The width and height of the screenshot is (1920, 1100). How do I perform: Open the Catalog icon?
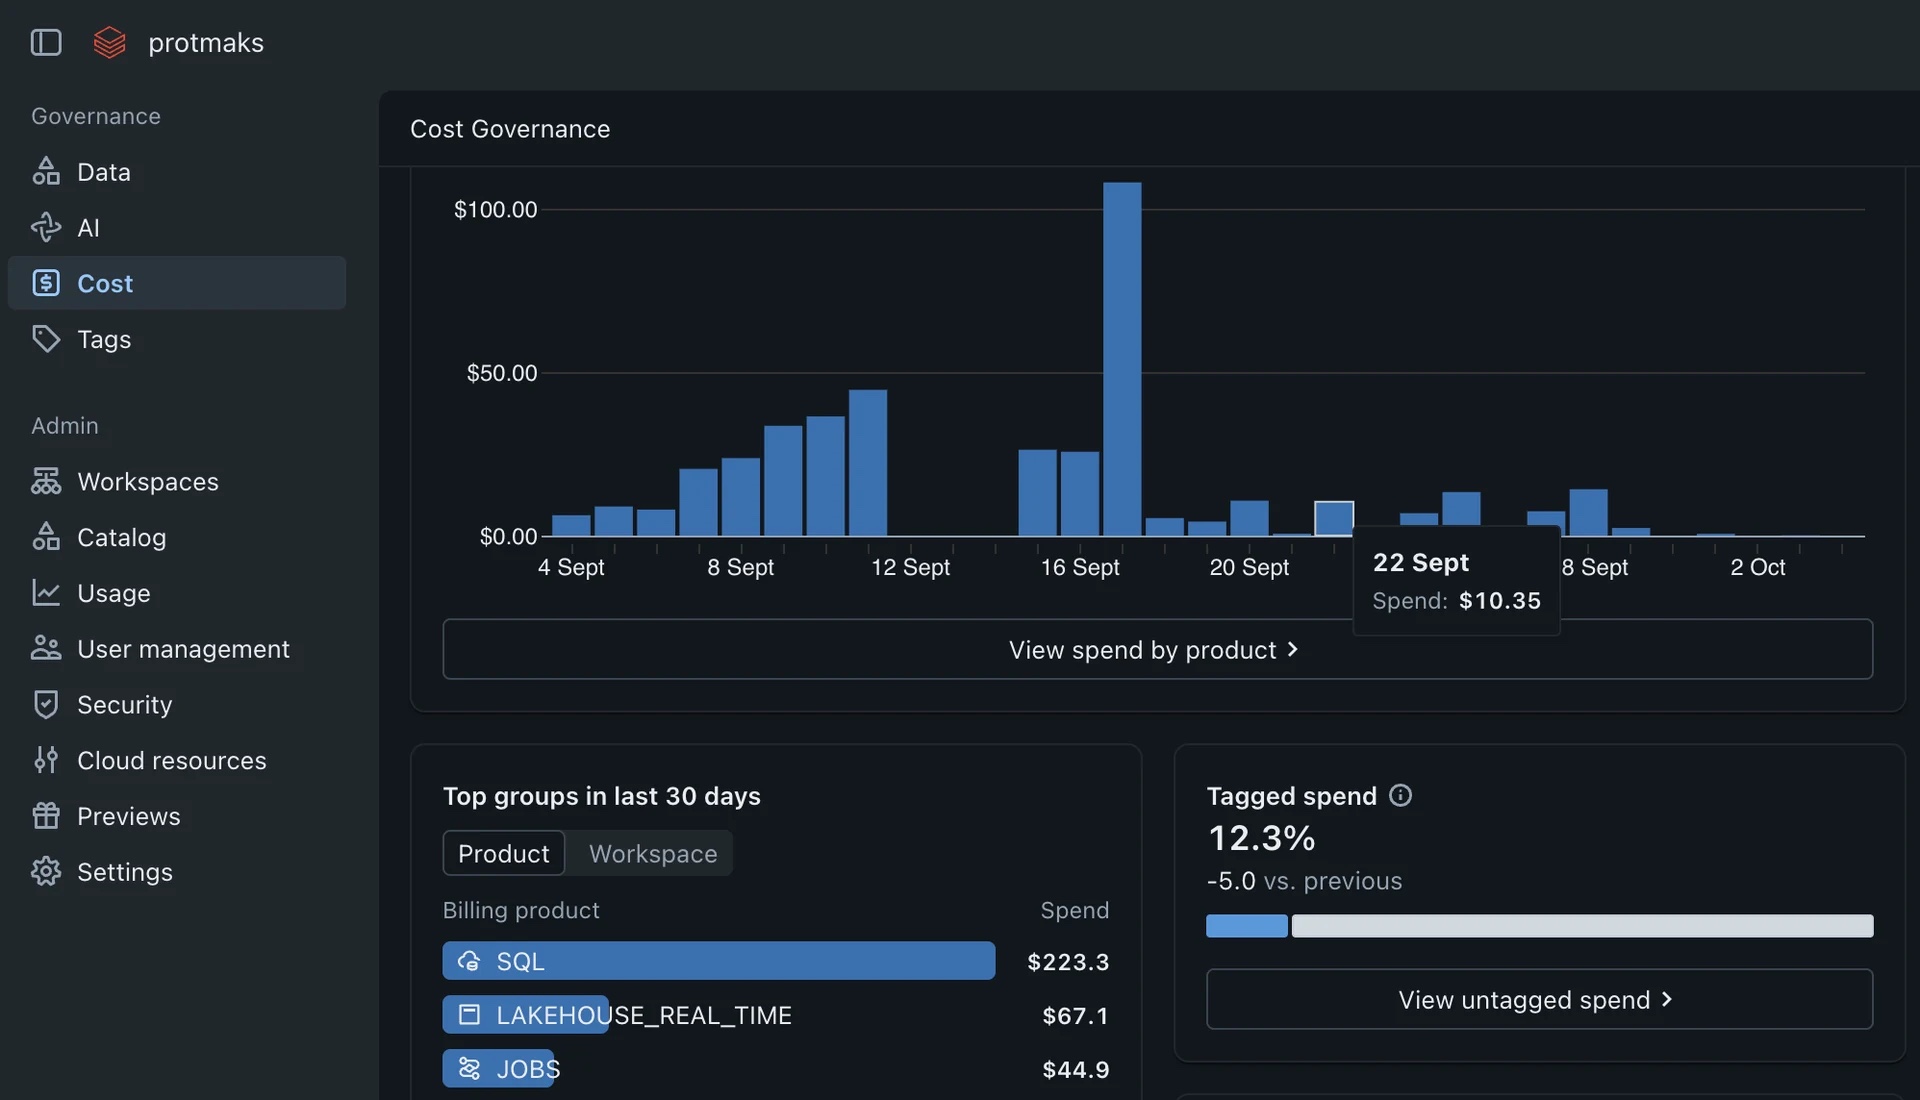click(x=46, y=537)
